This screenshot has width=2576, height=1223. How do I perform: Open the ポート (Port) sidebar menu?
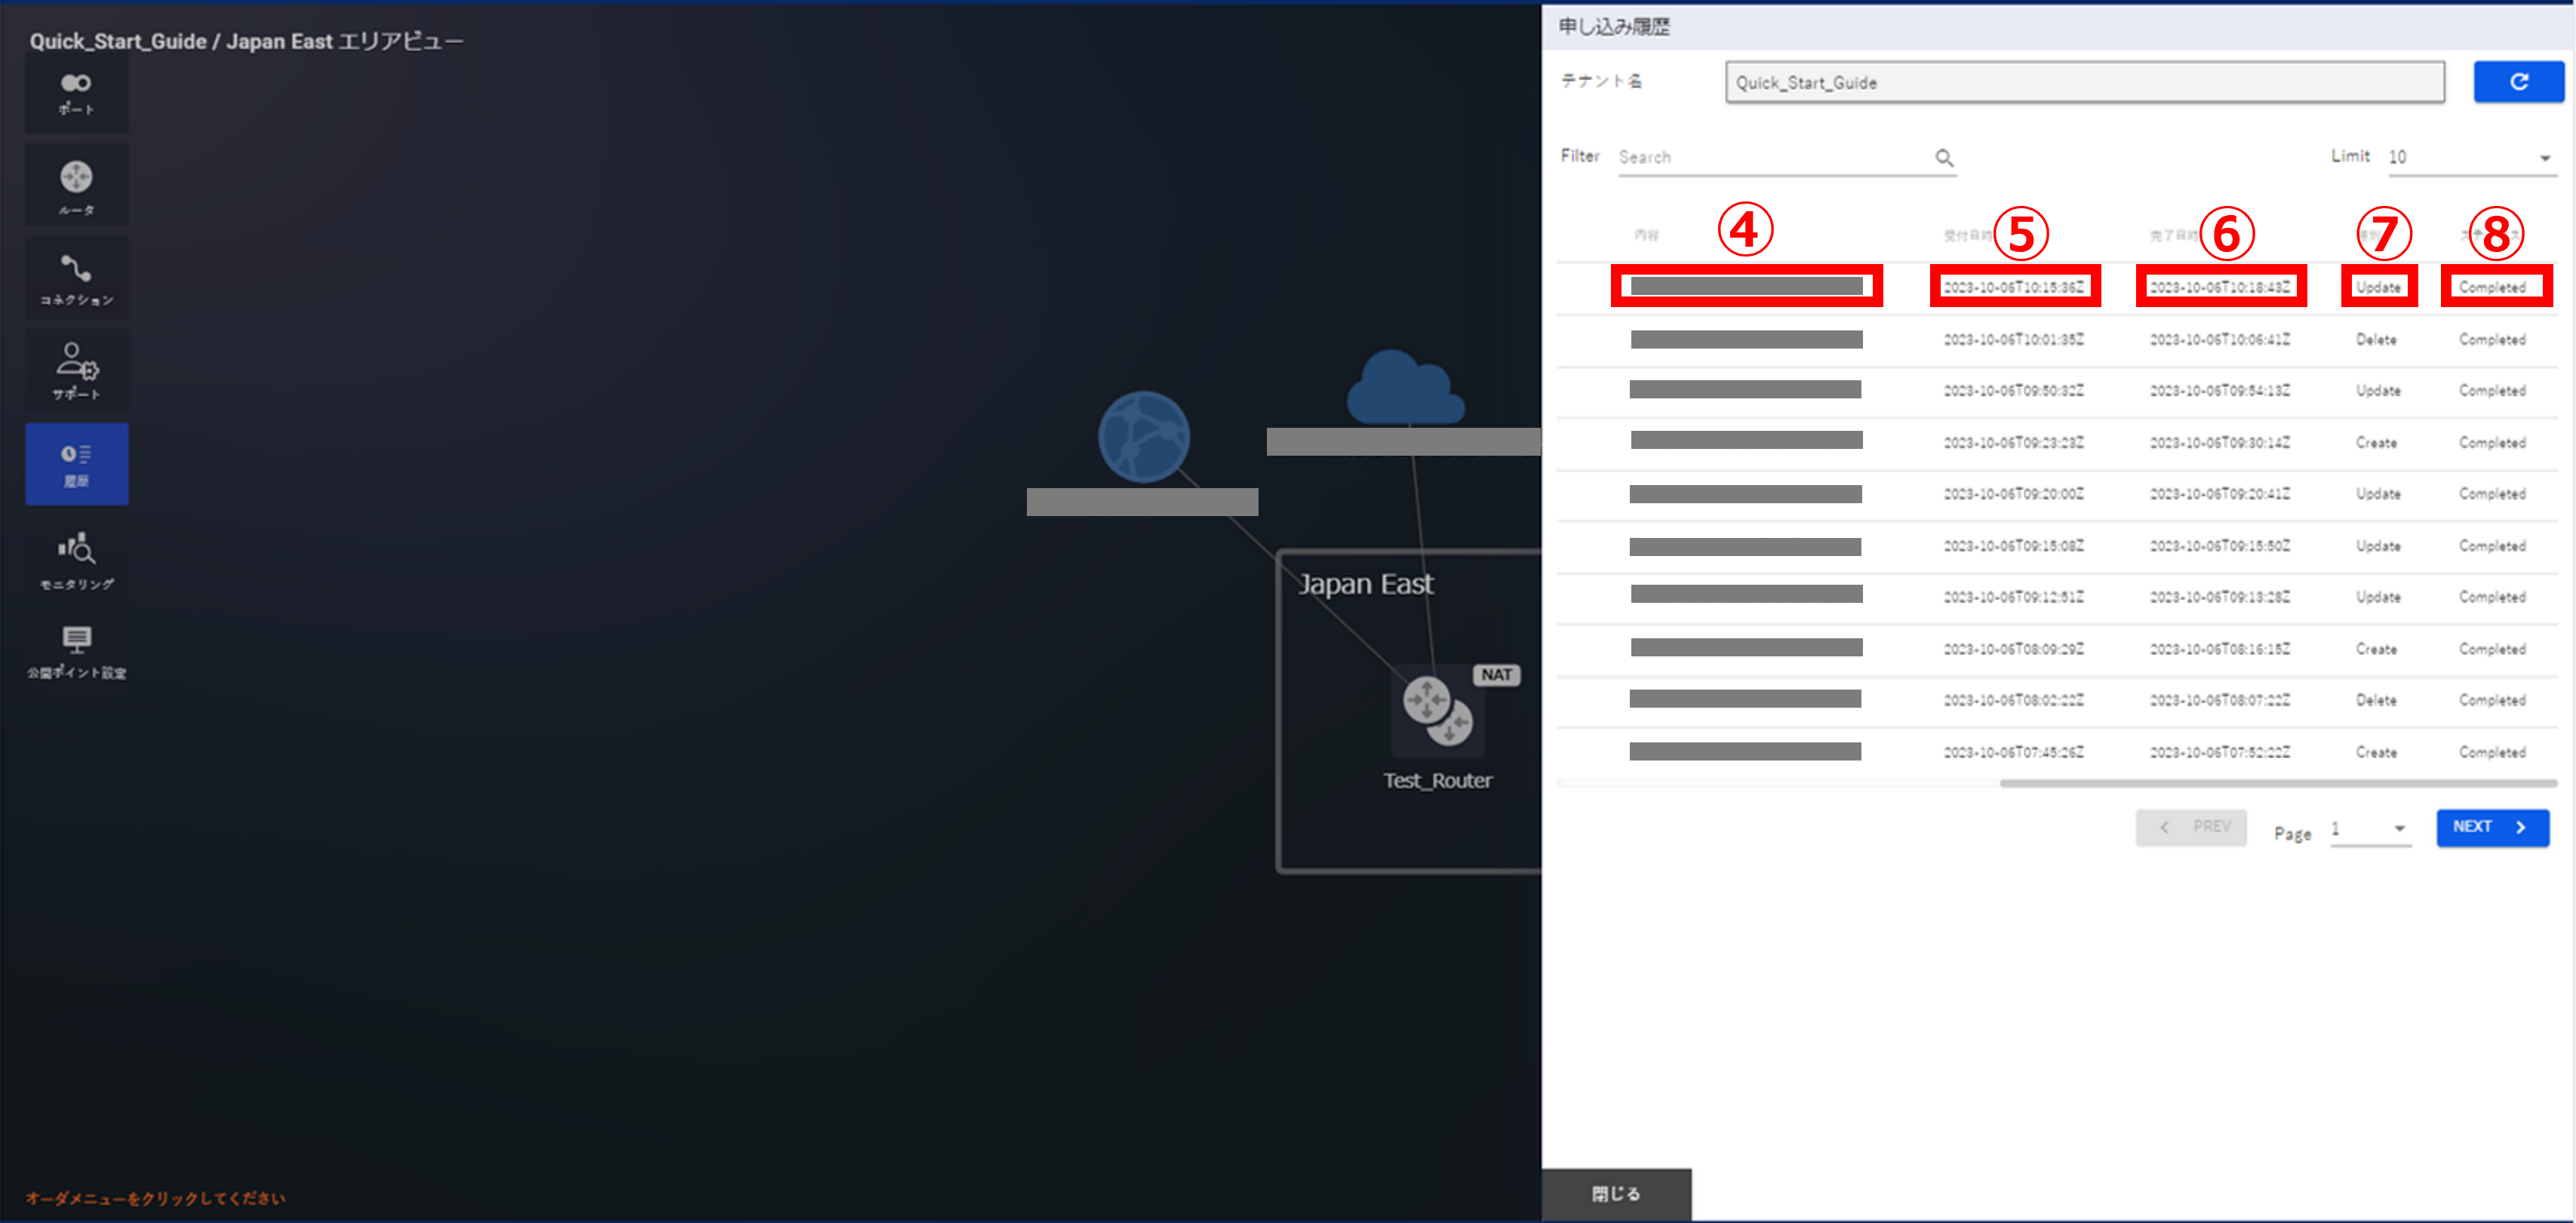click(x=77, y=94)
